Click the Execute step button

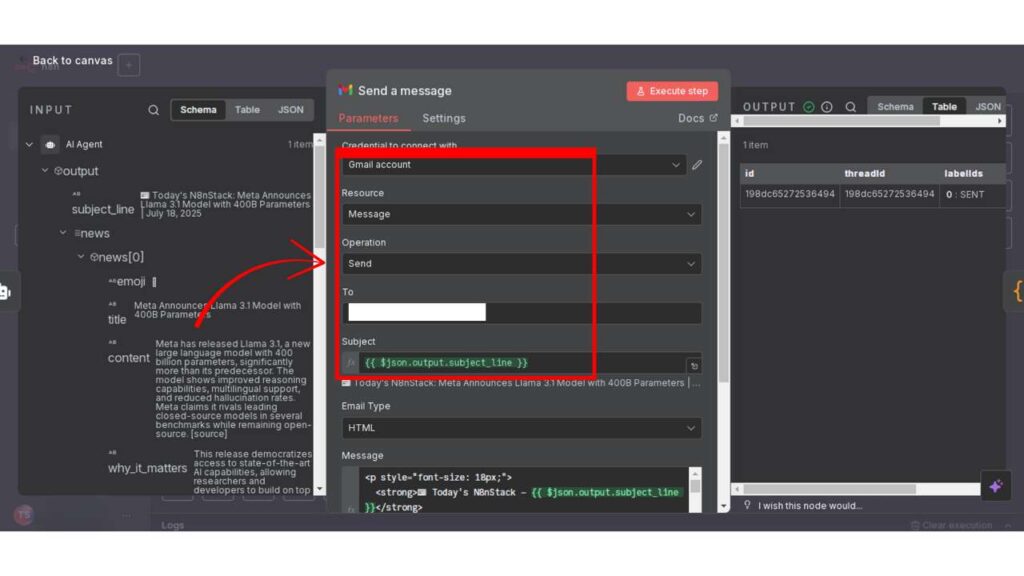[x=672, y=91]
